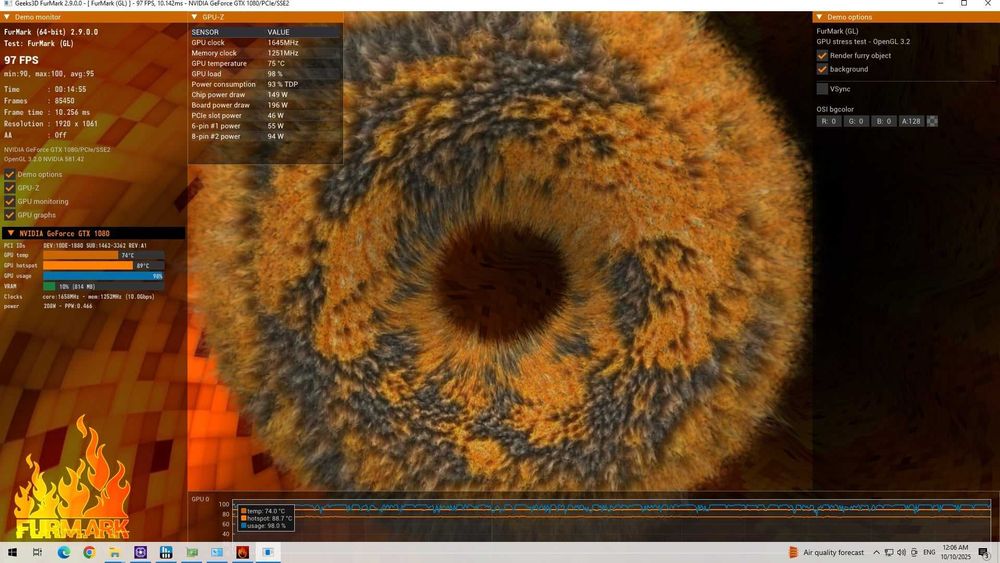Click the A:128 alpha field
The height and width of the screenshot is (563, 1000).
point(911,121)
